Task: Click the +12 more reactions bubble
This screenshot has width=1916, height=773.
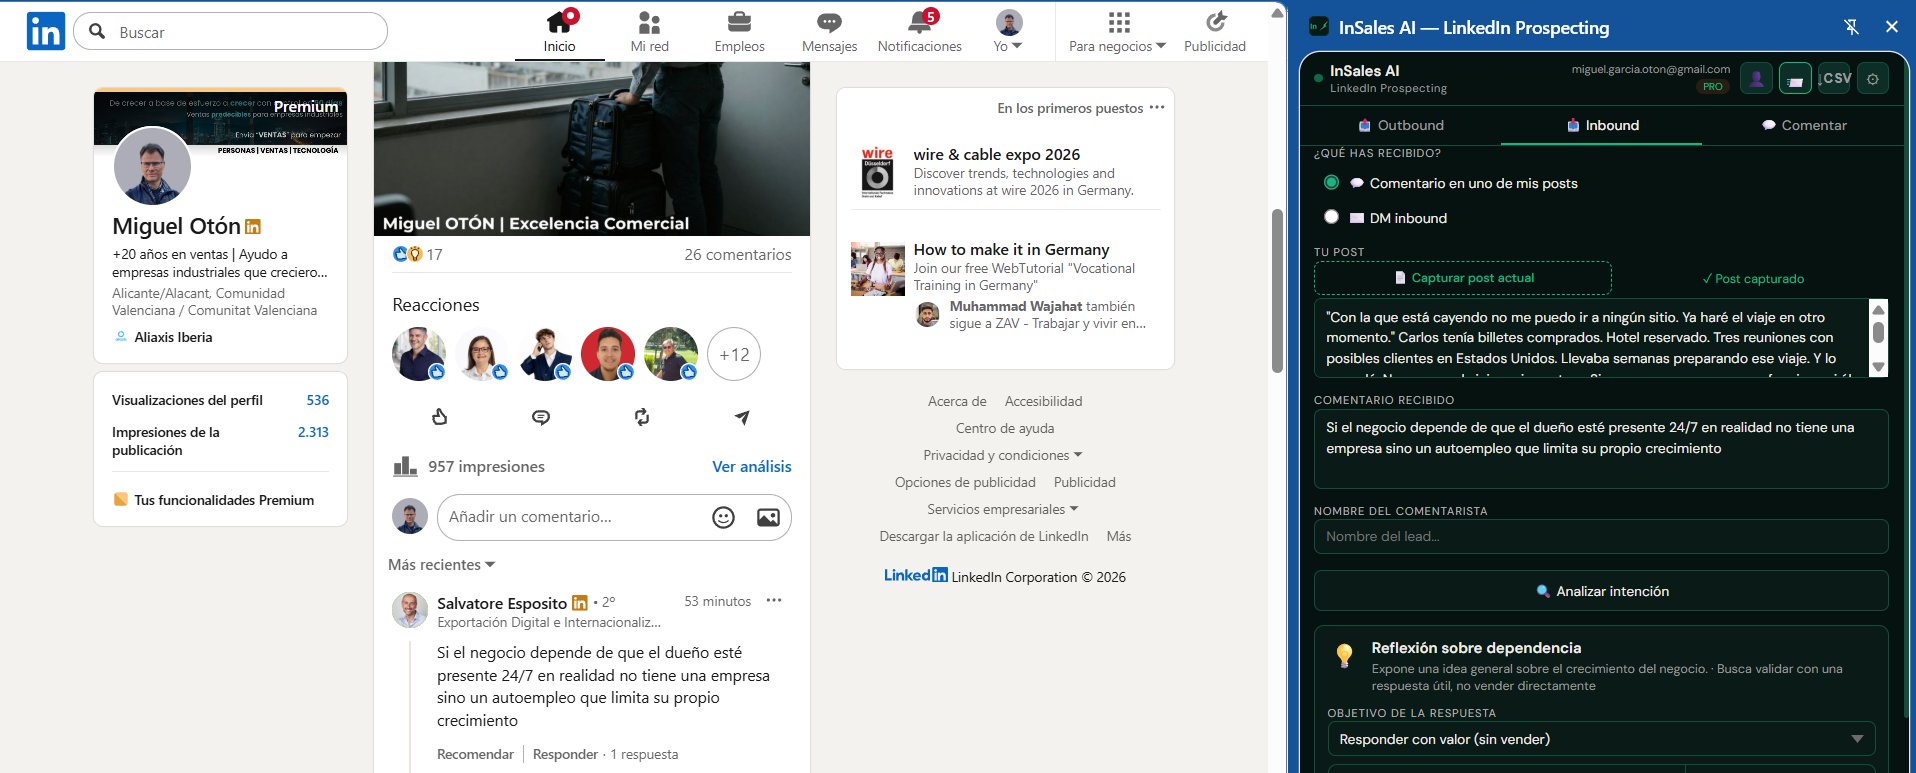Action: pos(734,354)
